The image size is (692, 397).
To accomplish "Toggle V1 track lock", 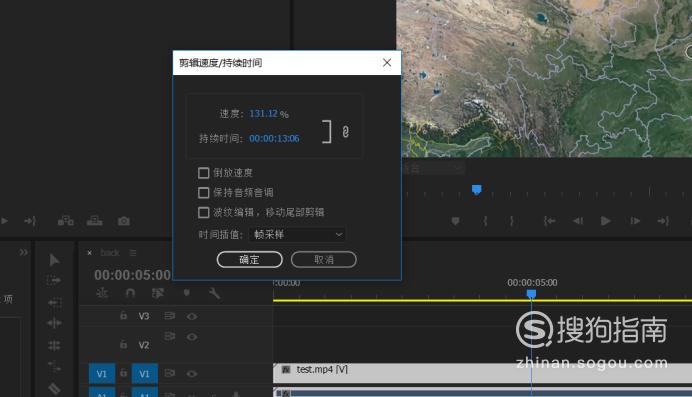I will pos(124,373).
